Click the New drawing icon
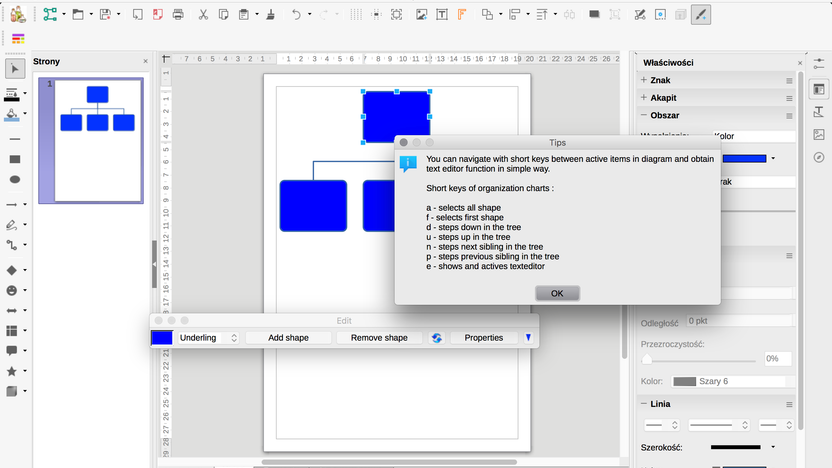 [50, 14]
